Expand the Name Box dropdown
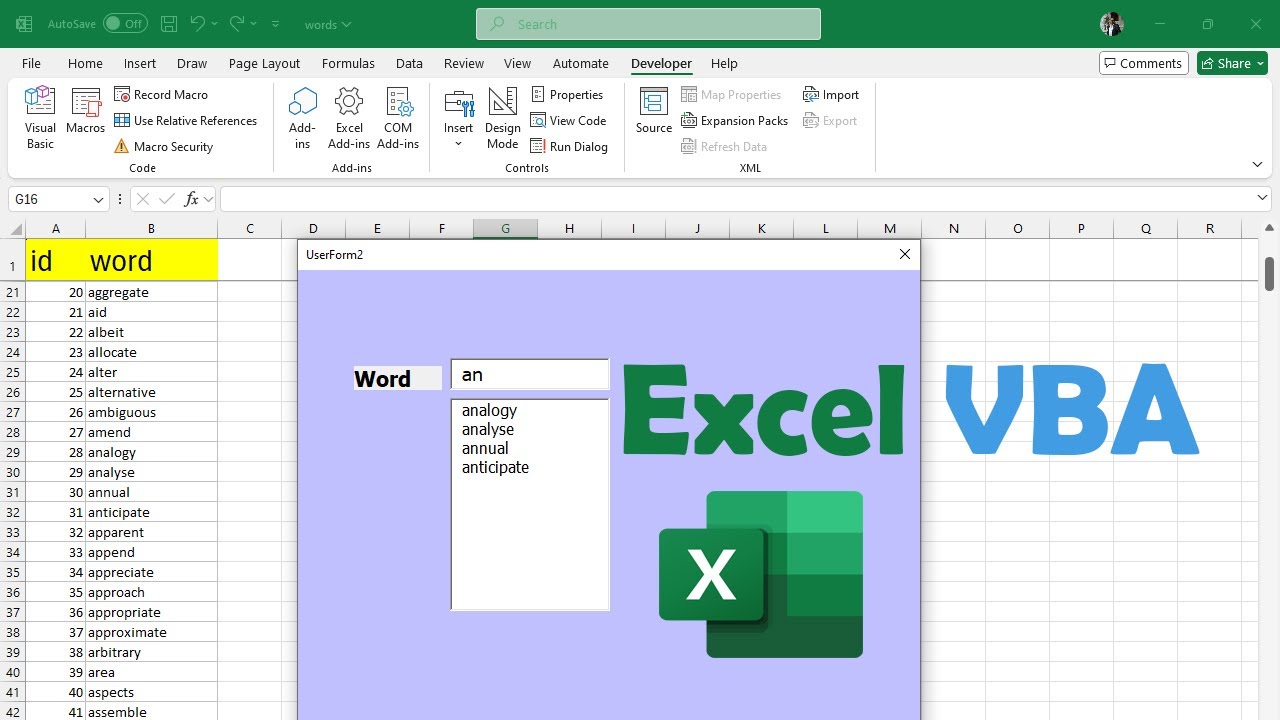This screenshot has height=720, width=1280. click(98, 199)
